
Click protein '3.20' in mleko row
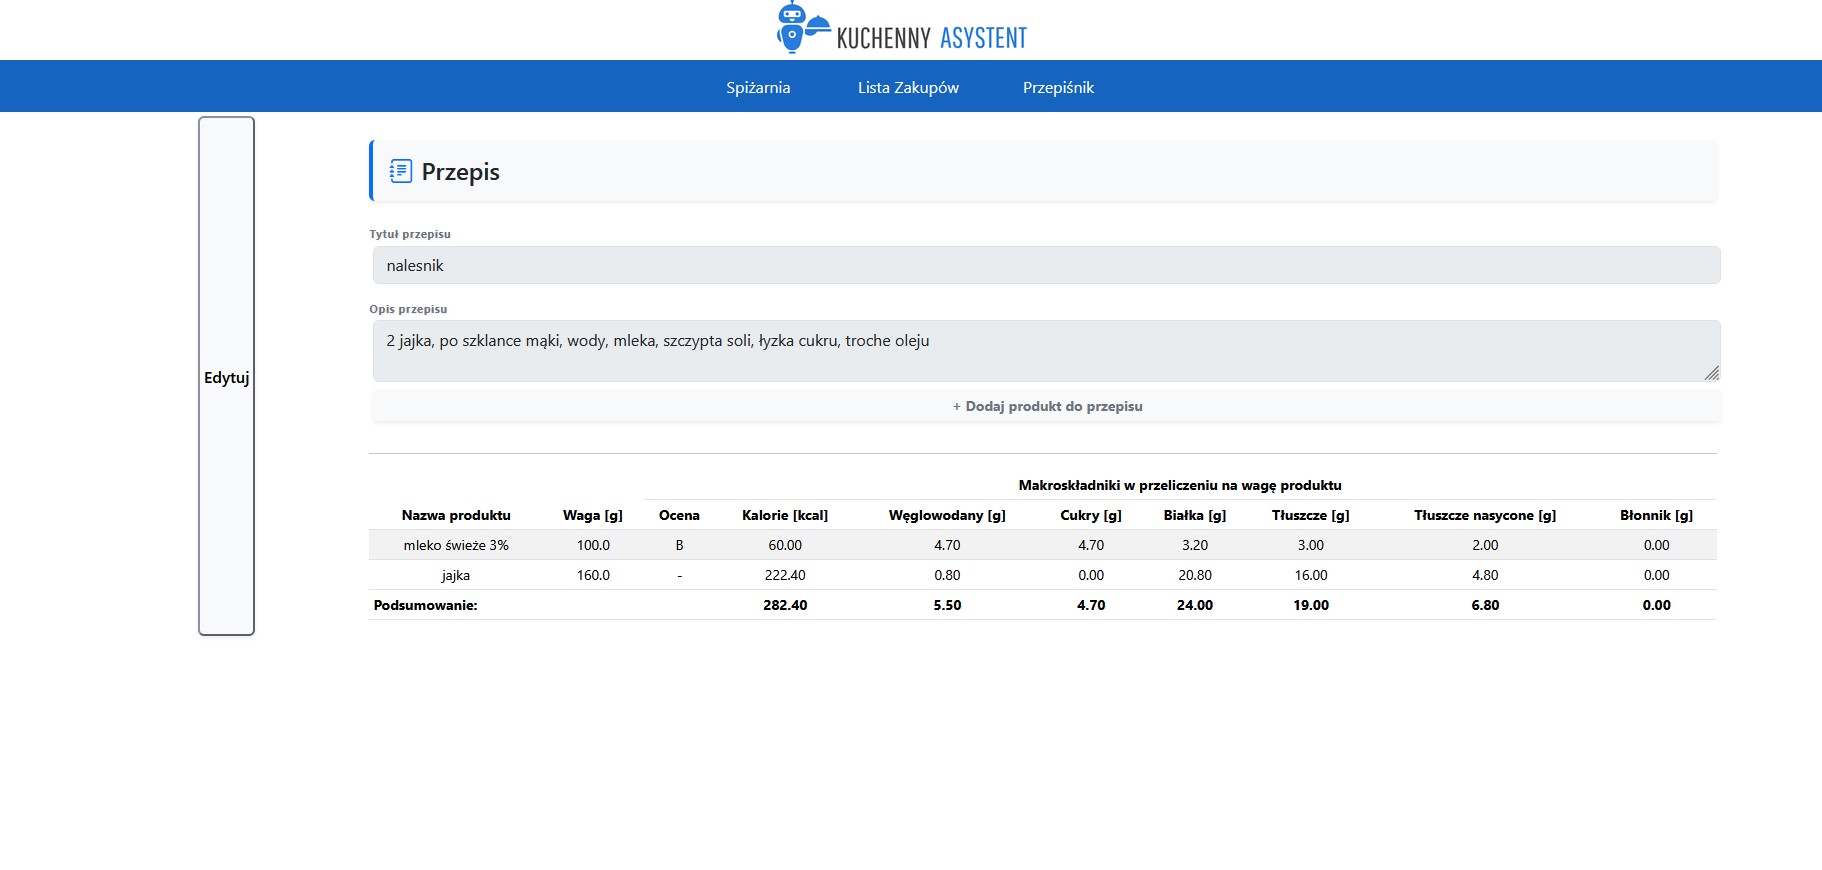coord(1195,545)
